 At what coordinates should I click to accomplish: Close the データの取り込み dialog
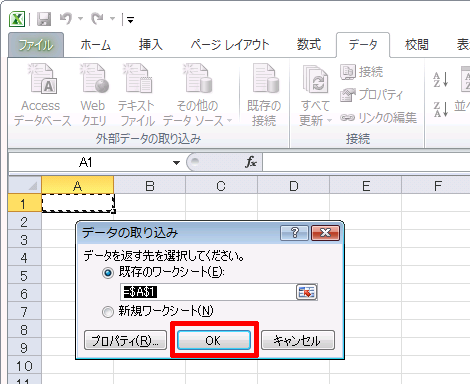[x=325, y=233]
